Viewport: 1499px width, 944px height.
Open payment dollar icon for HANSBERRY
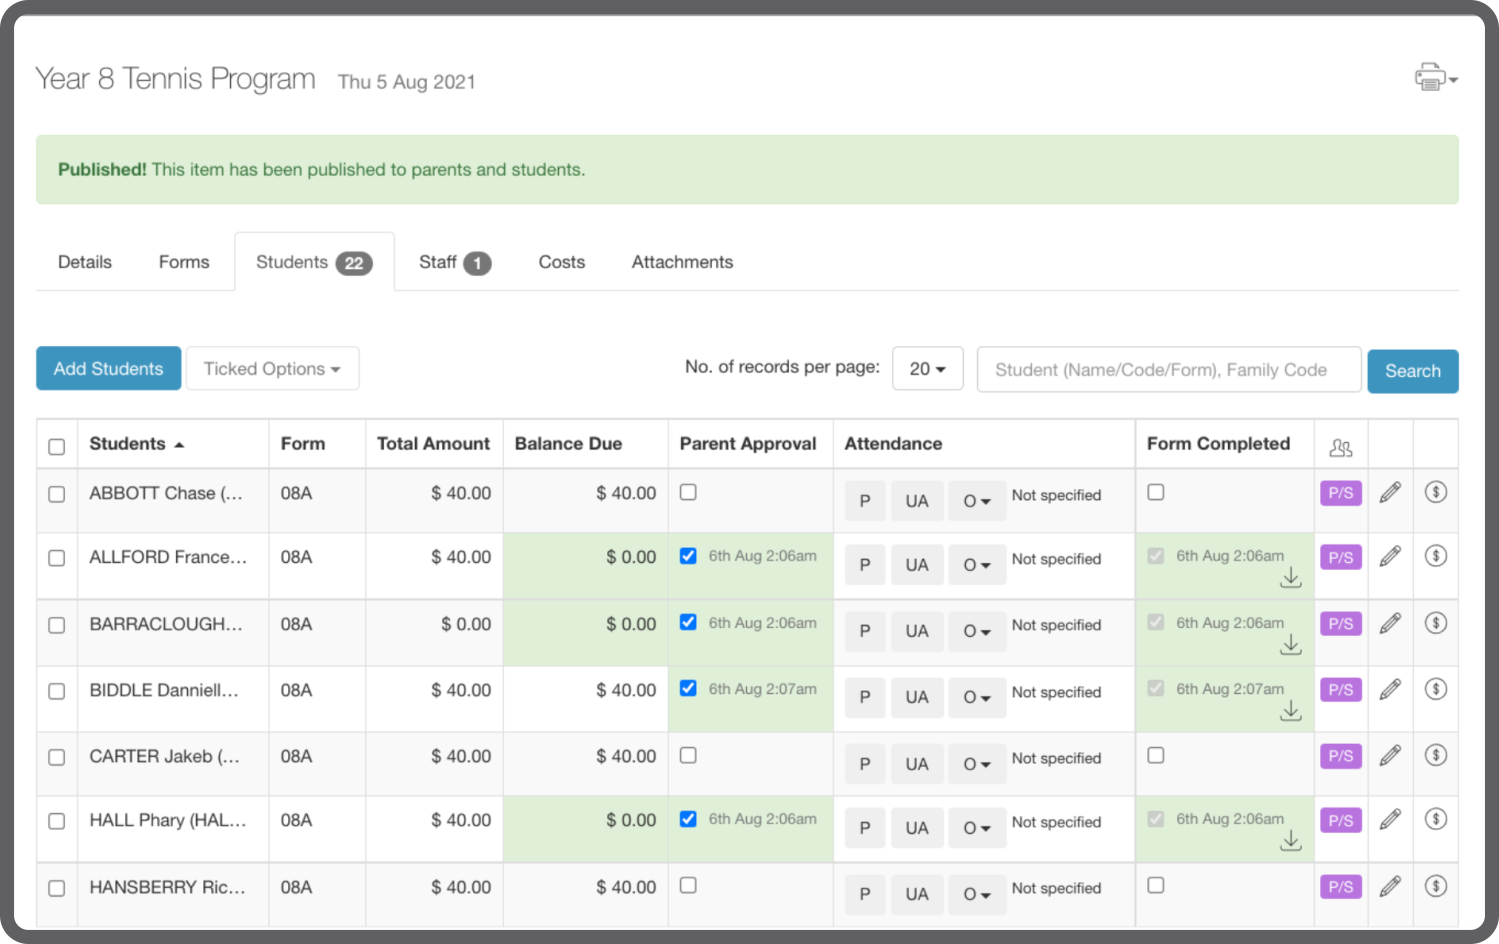[x=1436, y=886]
